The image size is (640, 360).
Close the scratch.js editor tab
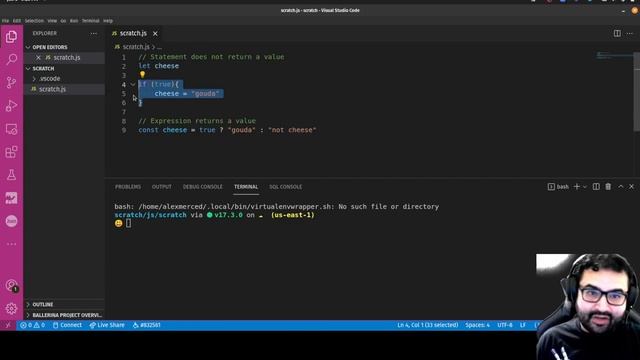click(155, 33)
